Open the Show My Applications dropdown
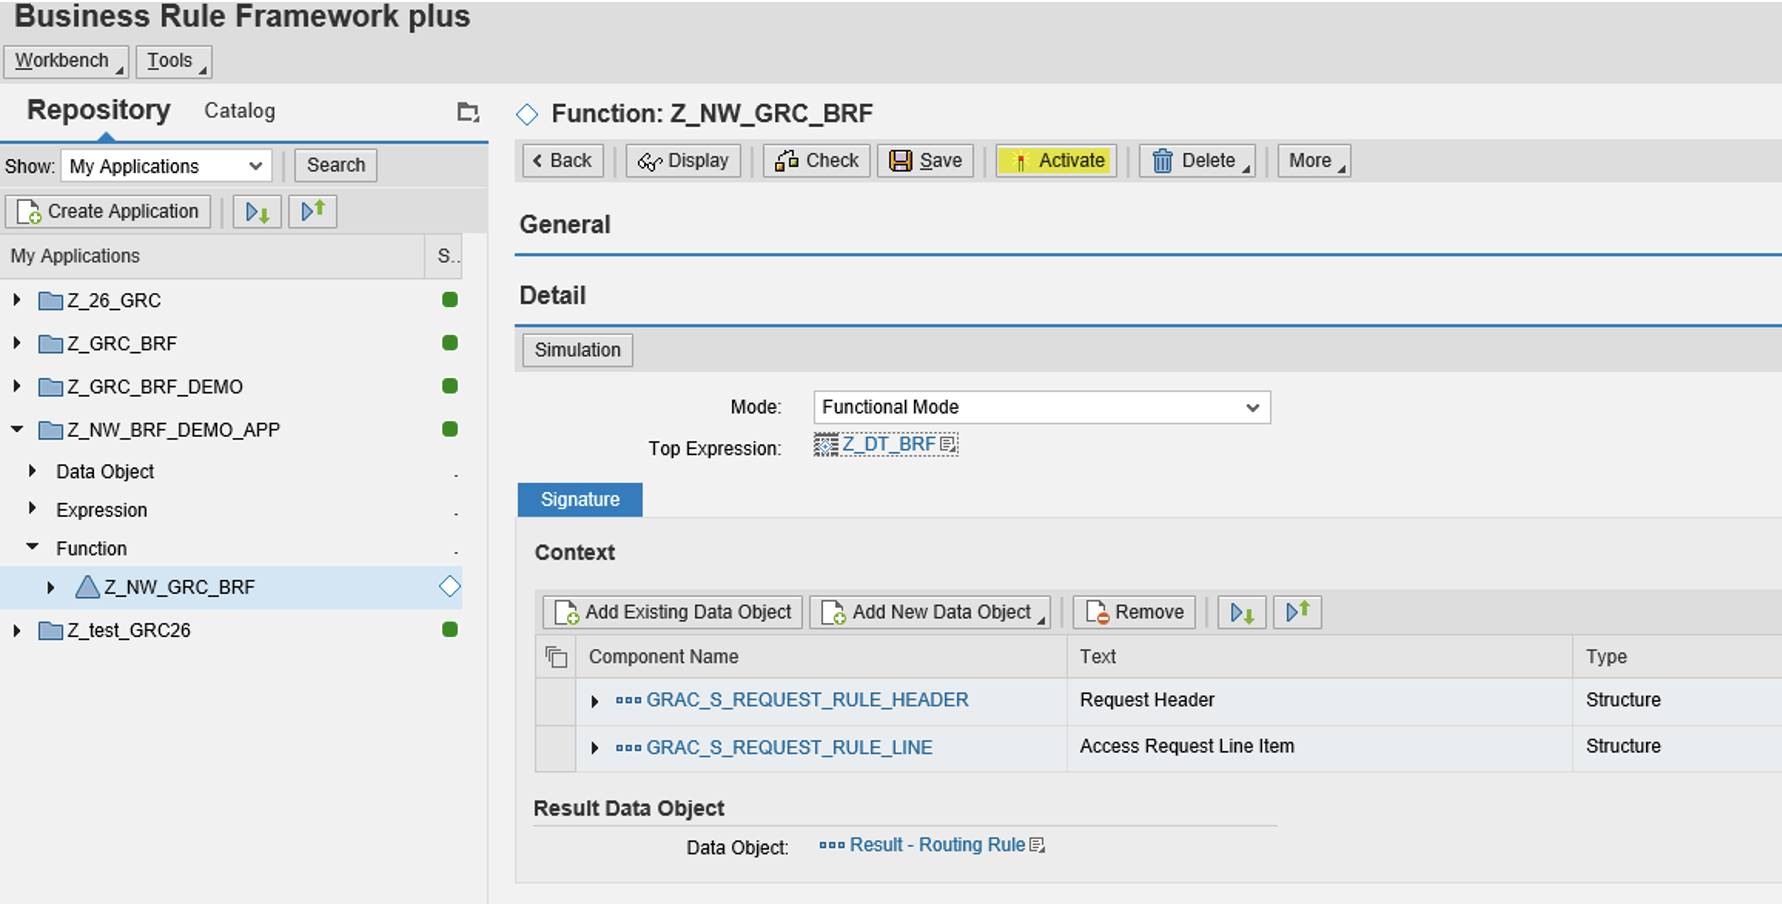1782x904 pixels. click(x=166, y=166)
